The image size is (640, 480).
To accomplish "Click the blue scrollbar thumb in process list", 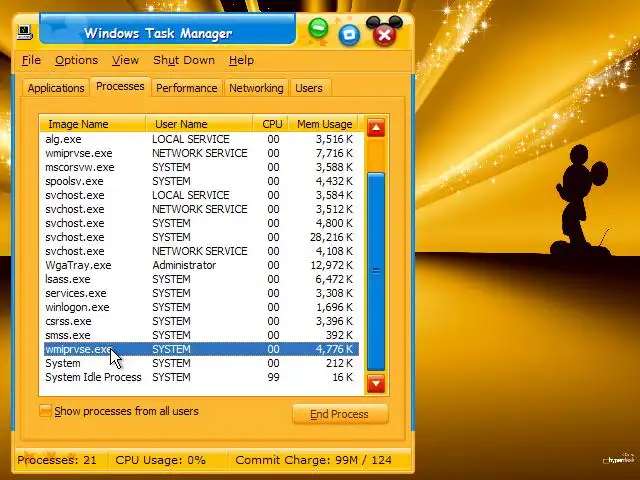I will coord(376,271).
